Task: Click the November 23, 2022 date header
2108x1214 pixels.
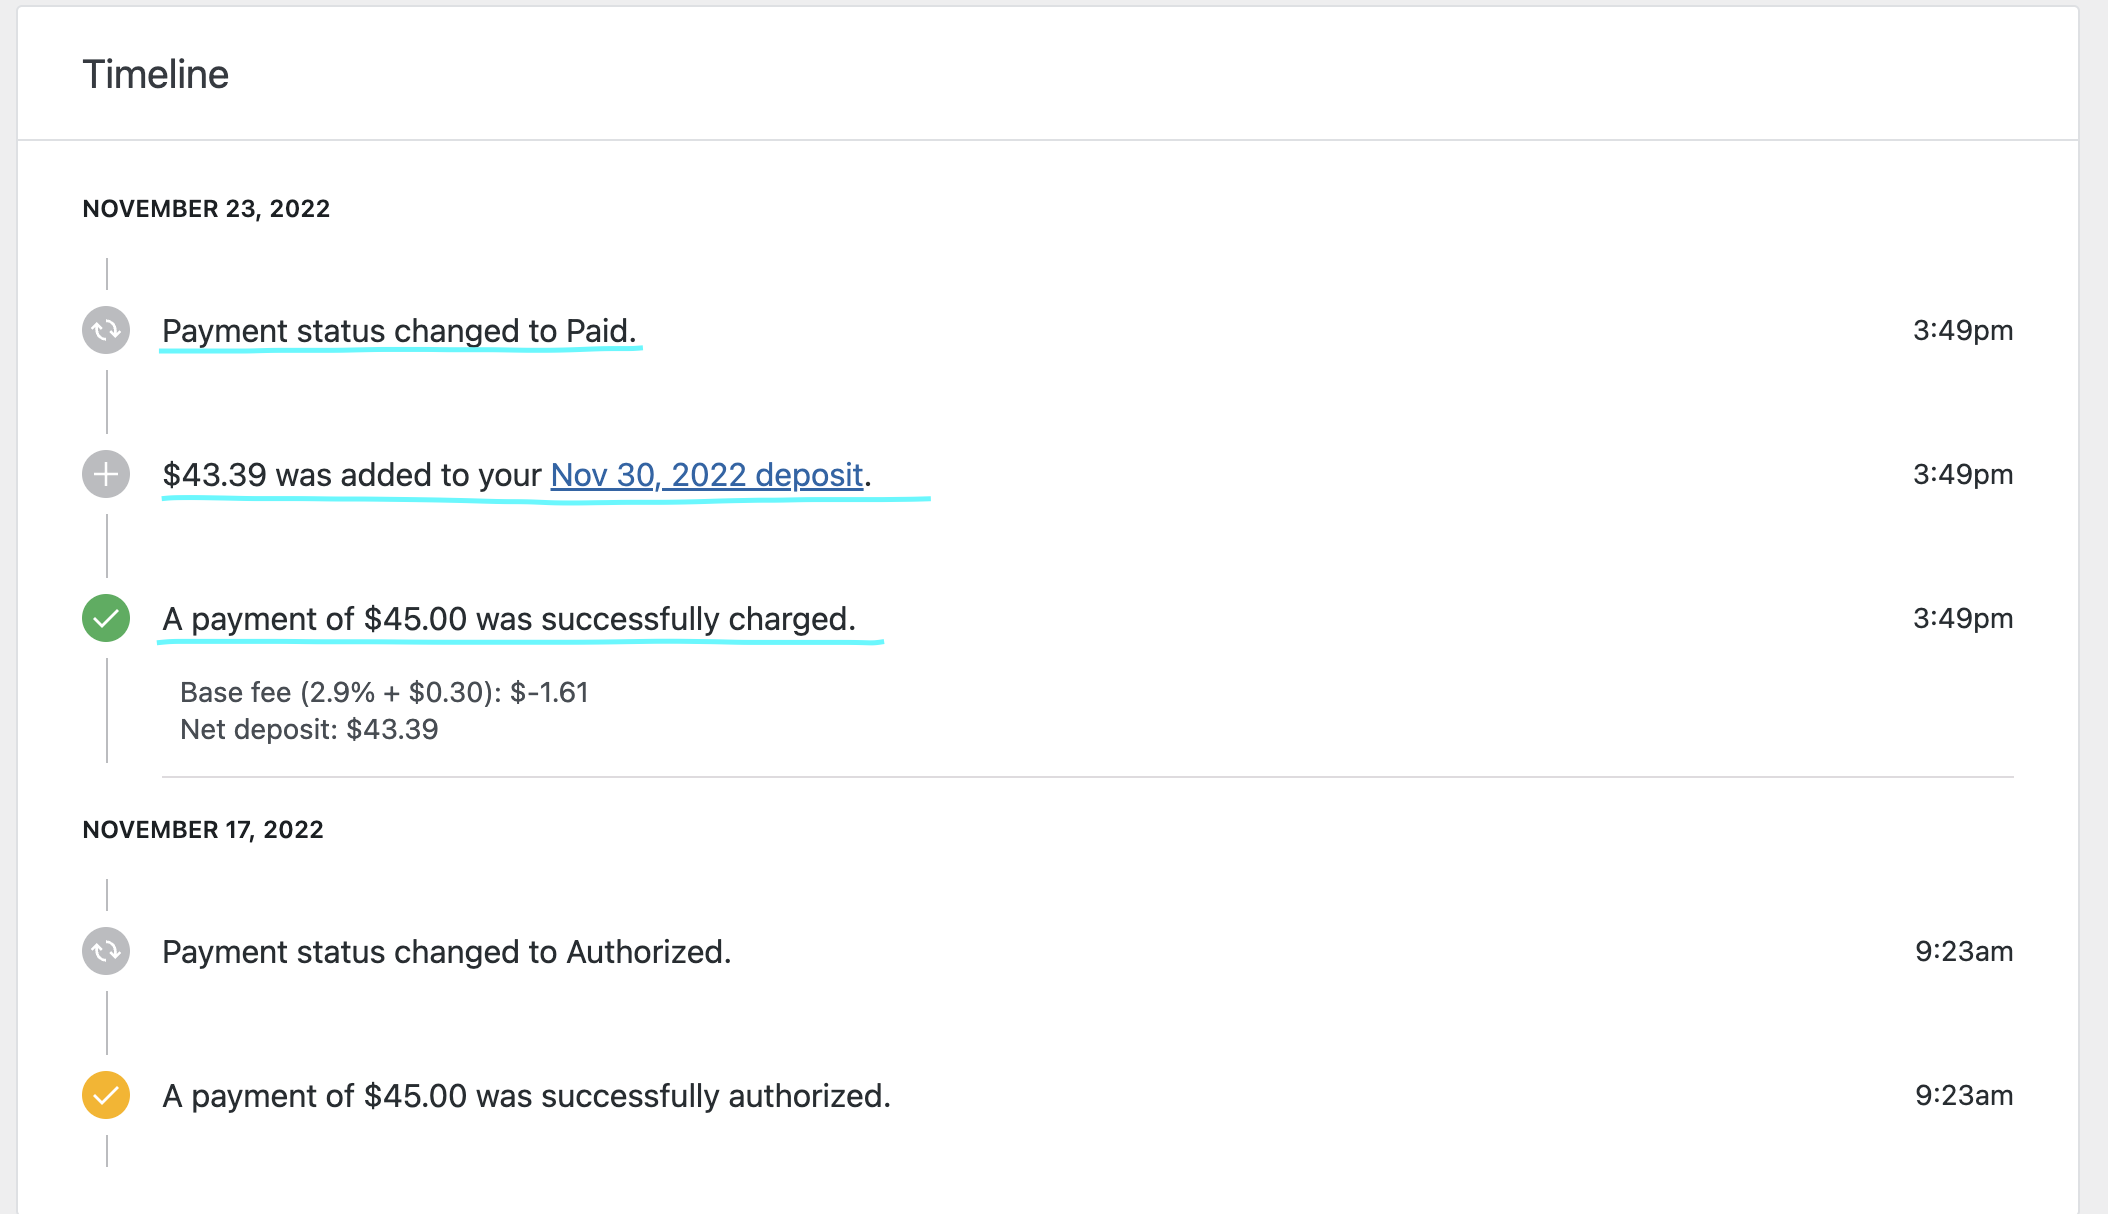Action: (206, 209)
